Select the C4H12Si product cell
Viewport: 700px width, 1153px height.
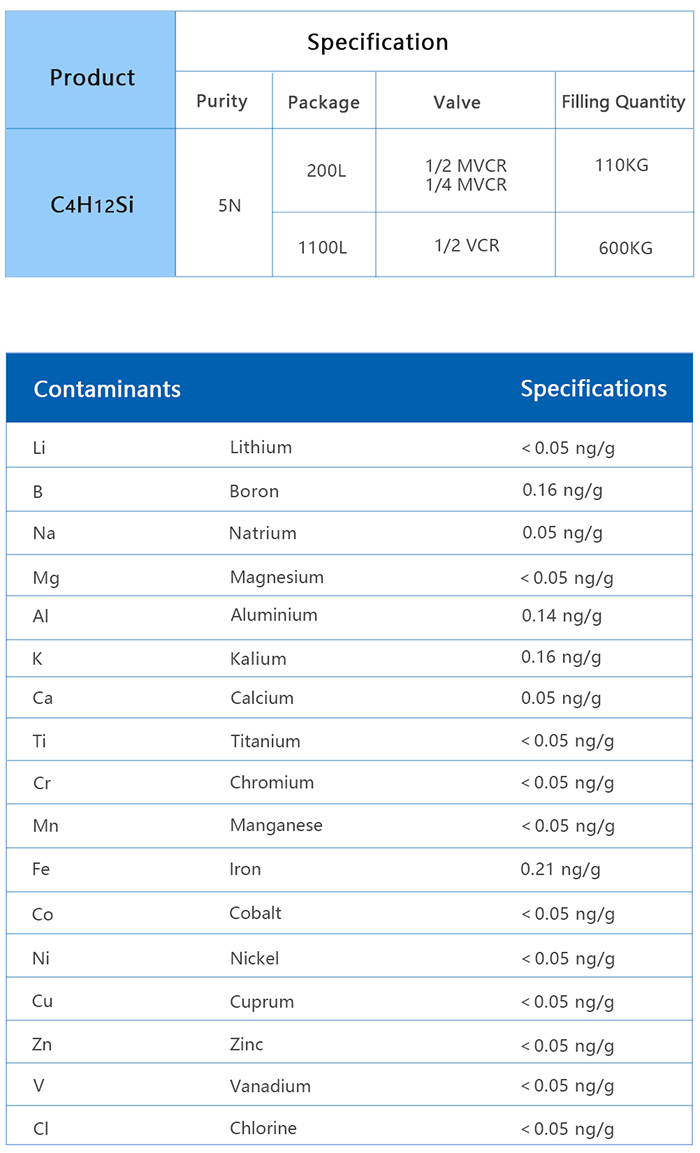(x=92, y=206)
